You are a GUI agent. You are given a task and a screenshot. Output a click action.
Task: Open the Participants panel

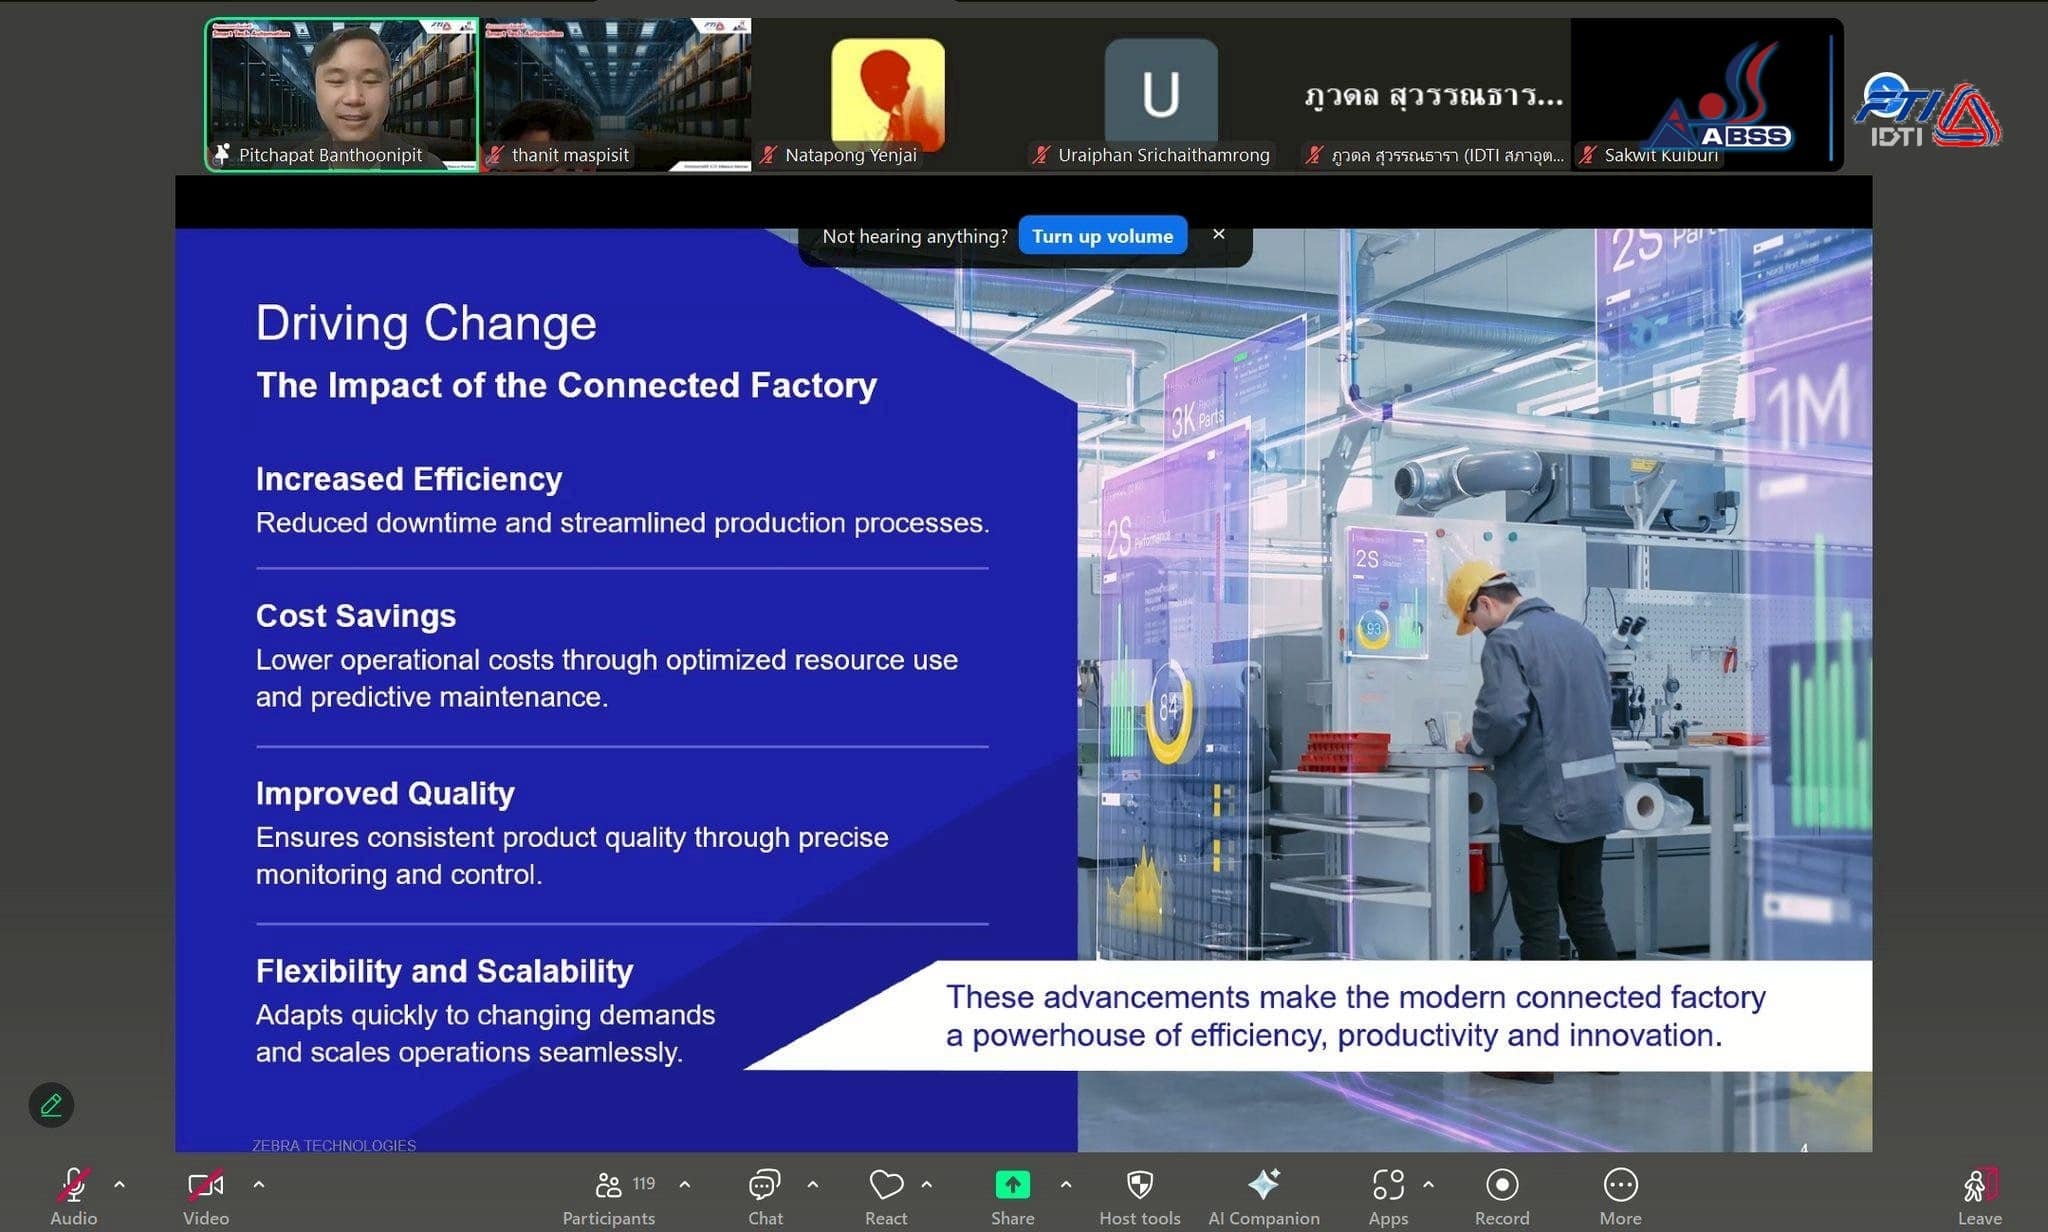click(x=608, y=1196)
